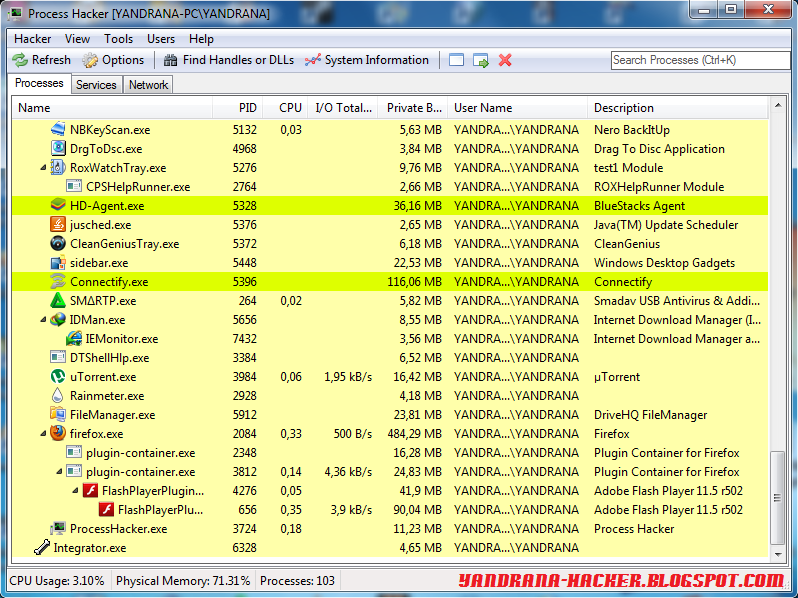The width and height of the screenshot is (798, 598).
Task: Click the Processes: 103 status entry
Action: point(297,581)
